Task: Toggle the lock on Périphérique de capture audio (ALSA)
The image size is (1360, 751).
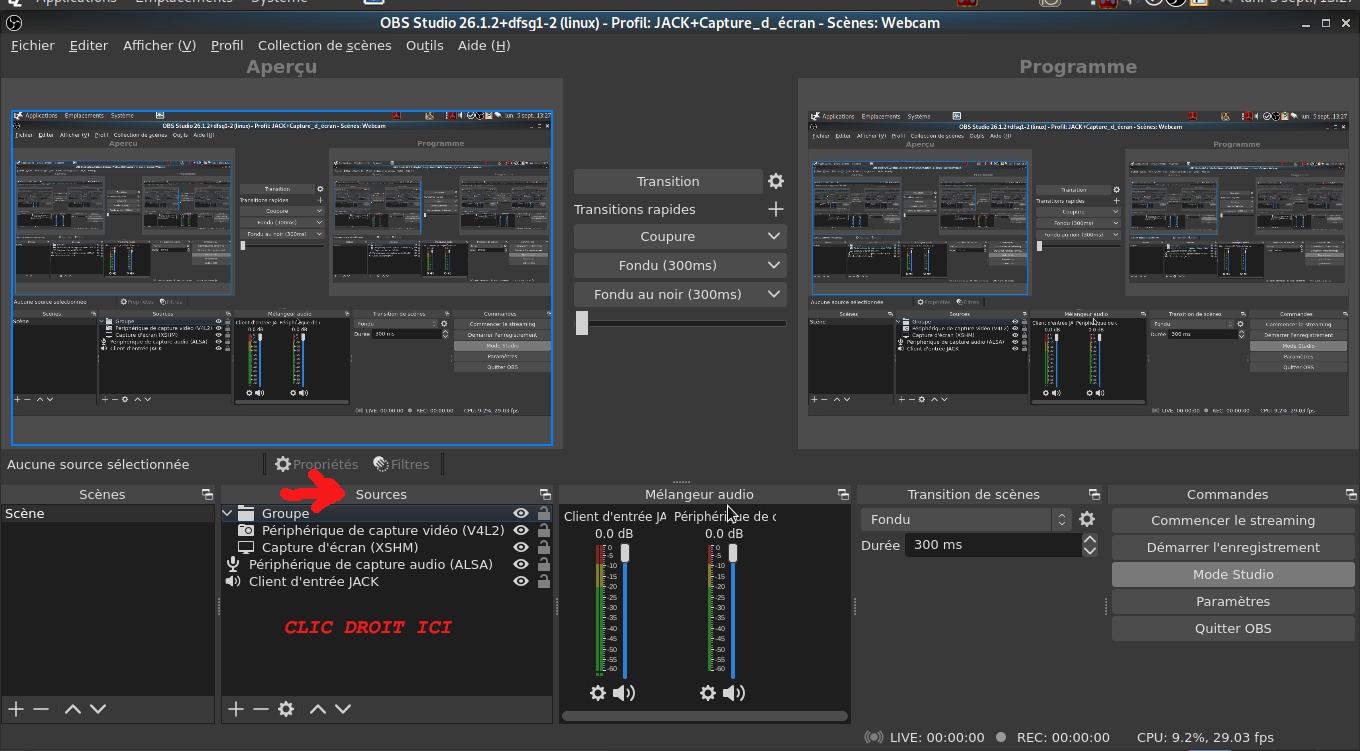Action: pyautogui.click(x=544, y=565)
